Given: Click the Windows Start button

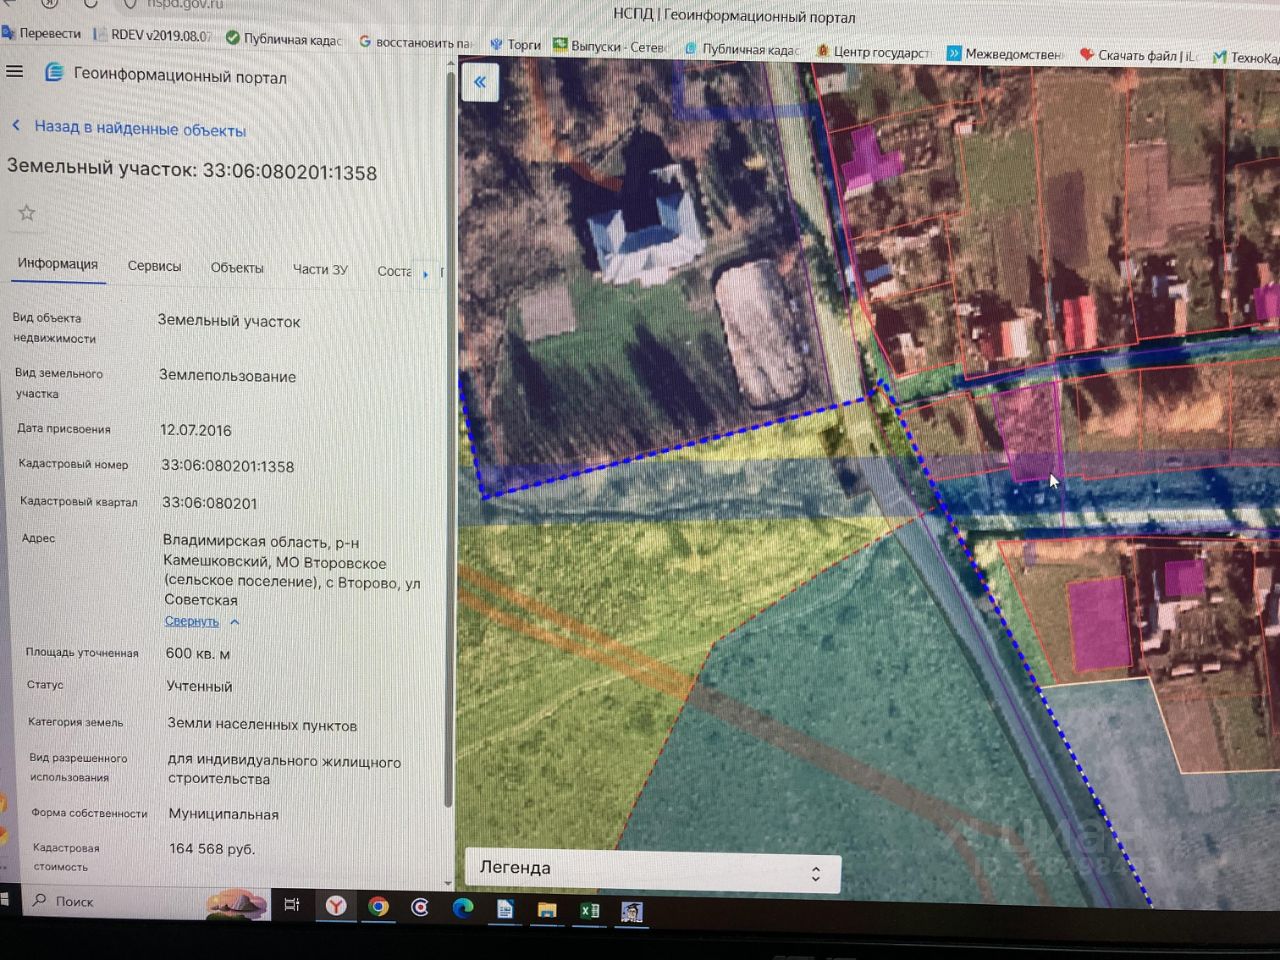Looking at the screenshot, I should [4, 899].
